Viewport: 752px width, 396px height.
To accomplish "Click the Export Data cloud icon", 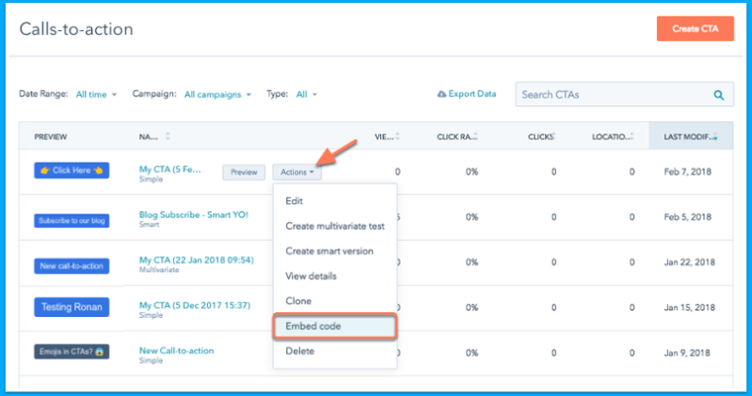I will pyautogui.click(x=442, y=94).
